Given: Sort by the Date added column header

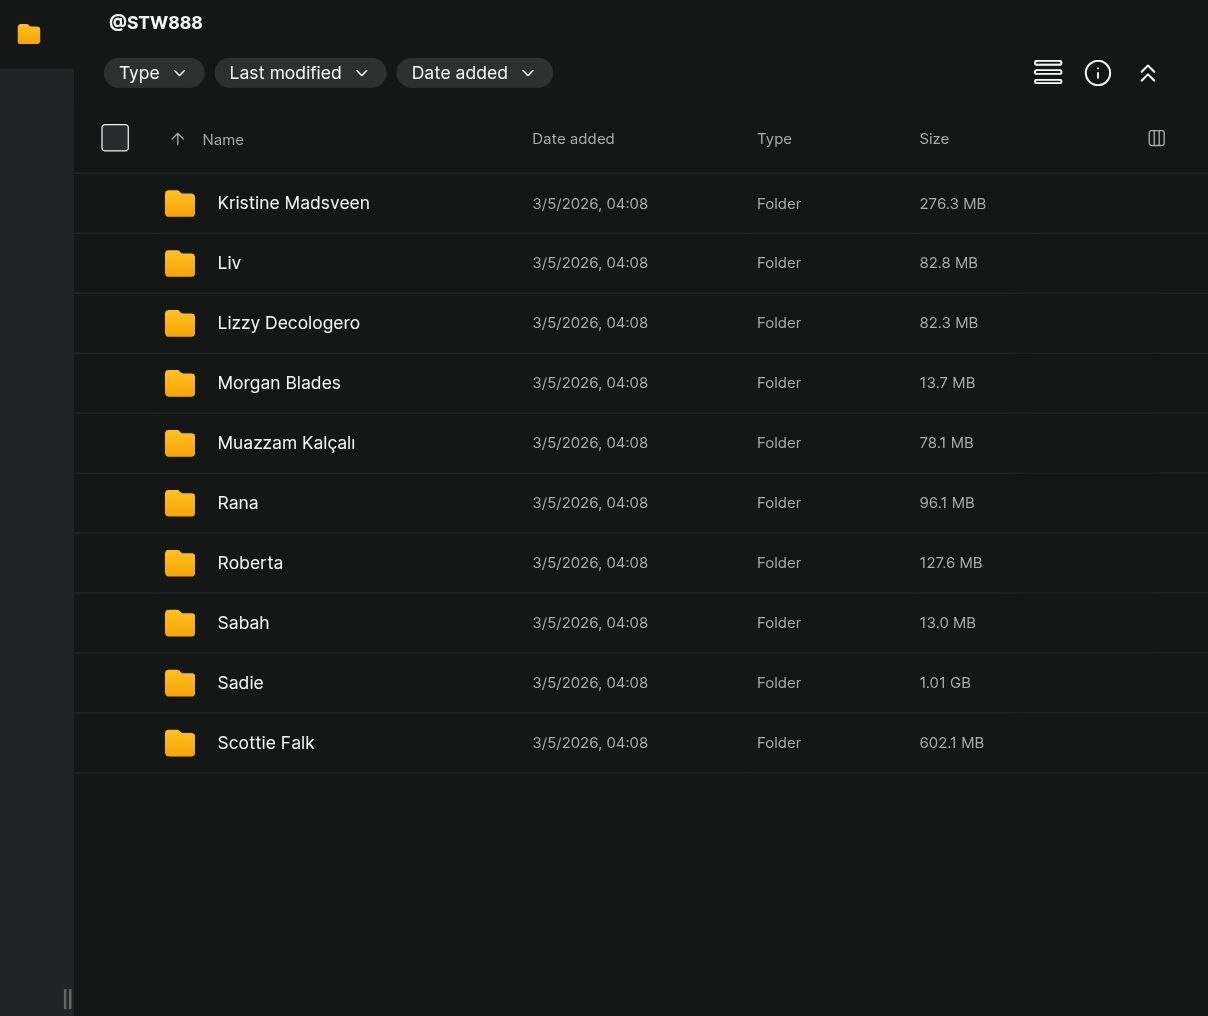Looking at the screenshot, I should coord(572,139).
